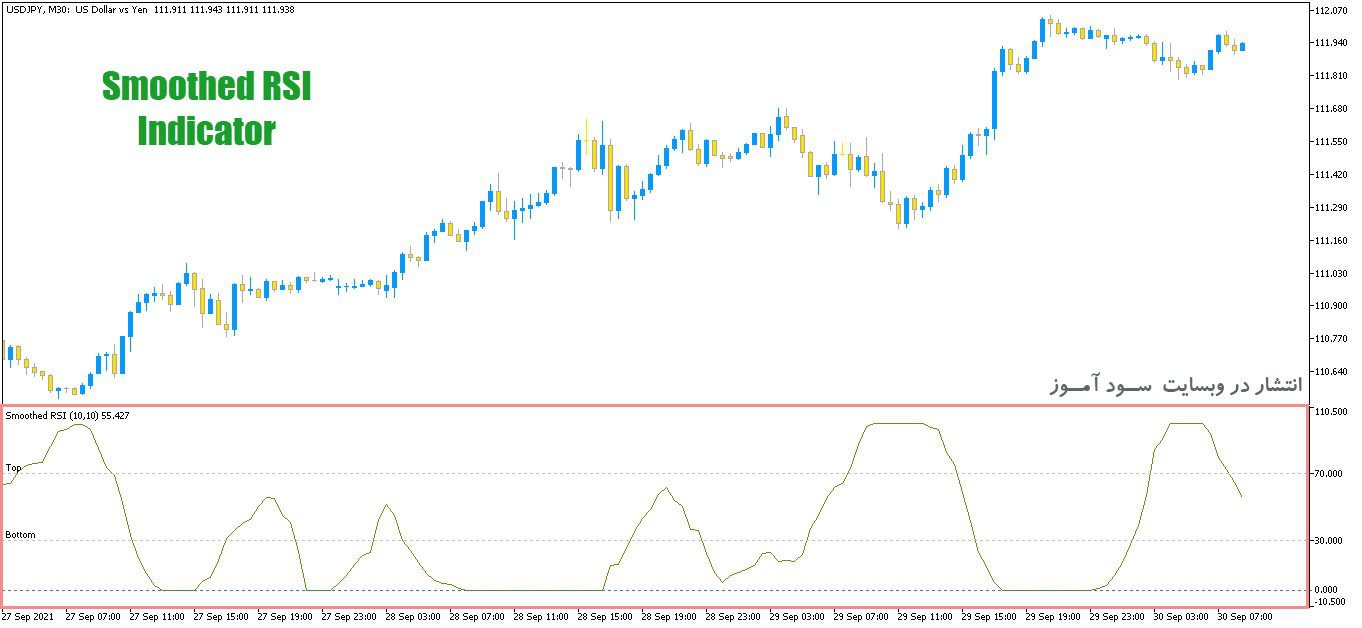
Task: Click the Persian watermark text on chart
Action: click(x=1176, y=385)
